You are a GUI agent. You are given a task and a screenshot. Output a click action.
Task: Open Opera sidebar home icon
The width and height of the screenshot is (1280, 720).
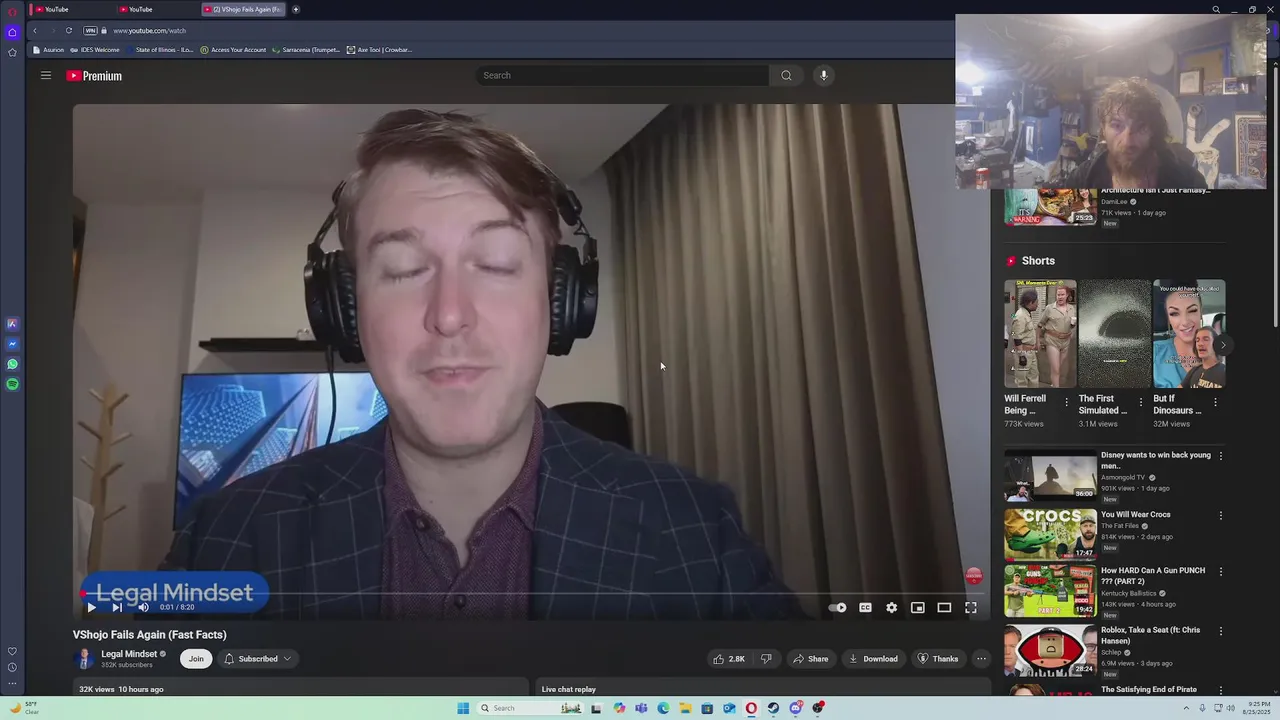tap(12, 32)
